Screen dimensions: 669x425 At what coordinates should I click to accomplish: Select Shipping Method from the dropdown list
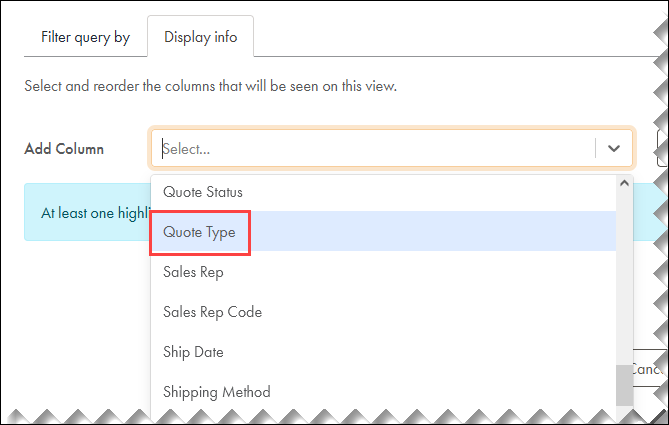pyautogui.click(x=216, y=392)
